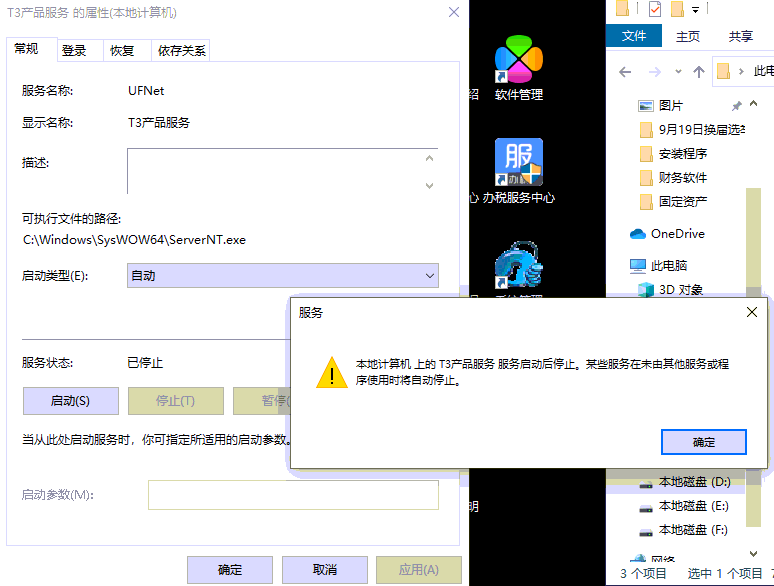
Task: Click the Explorer forward arrow
Action: click(x=655, y=72)
